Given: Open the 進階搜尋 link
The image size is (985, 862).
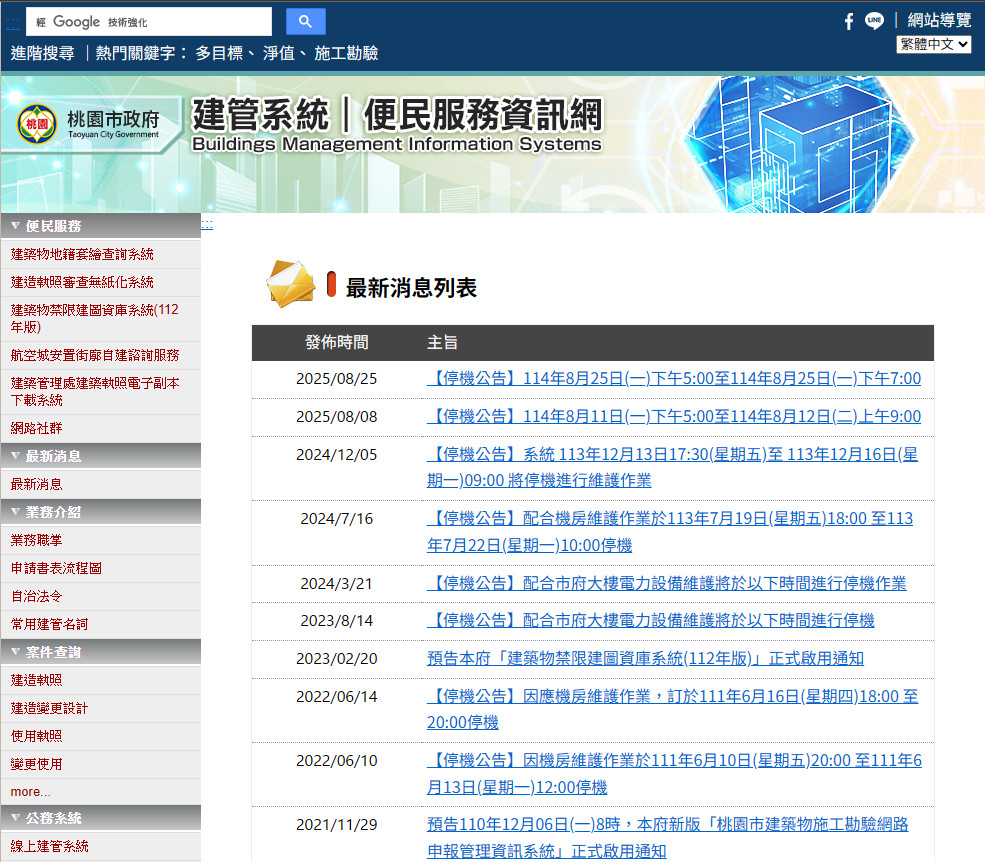Looking at the screenshot, I should (42, 53).
